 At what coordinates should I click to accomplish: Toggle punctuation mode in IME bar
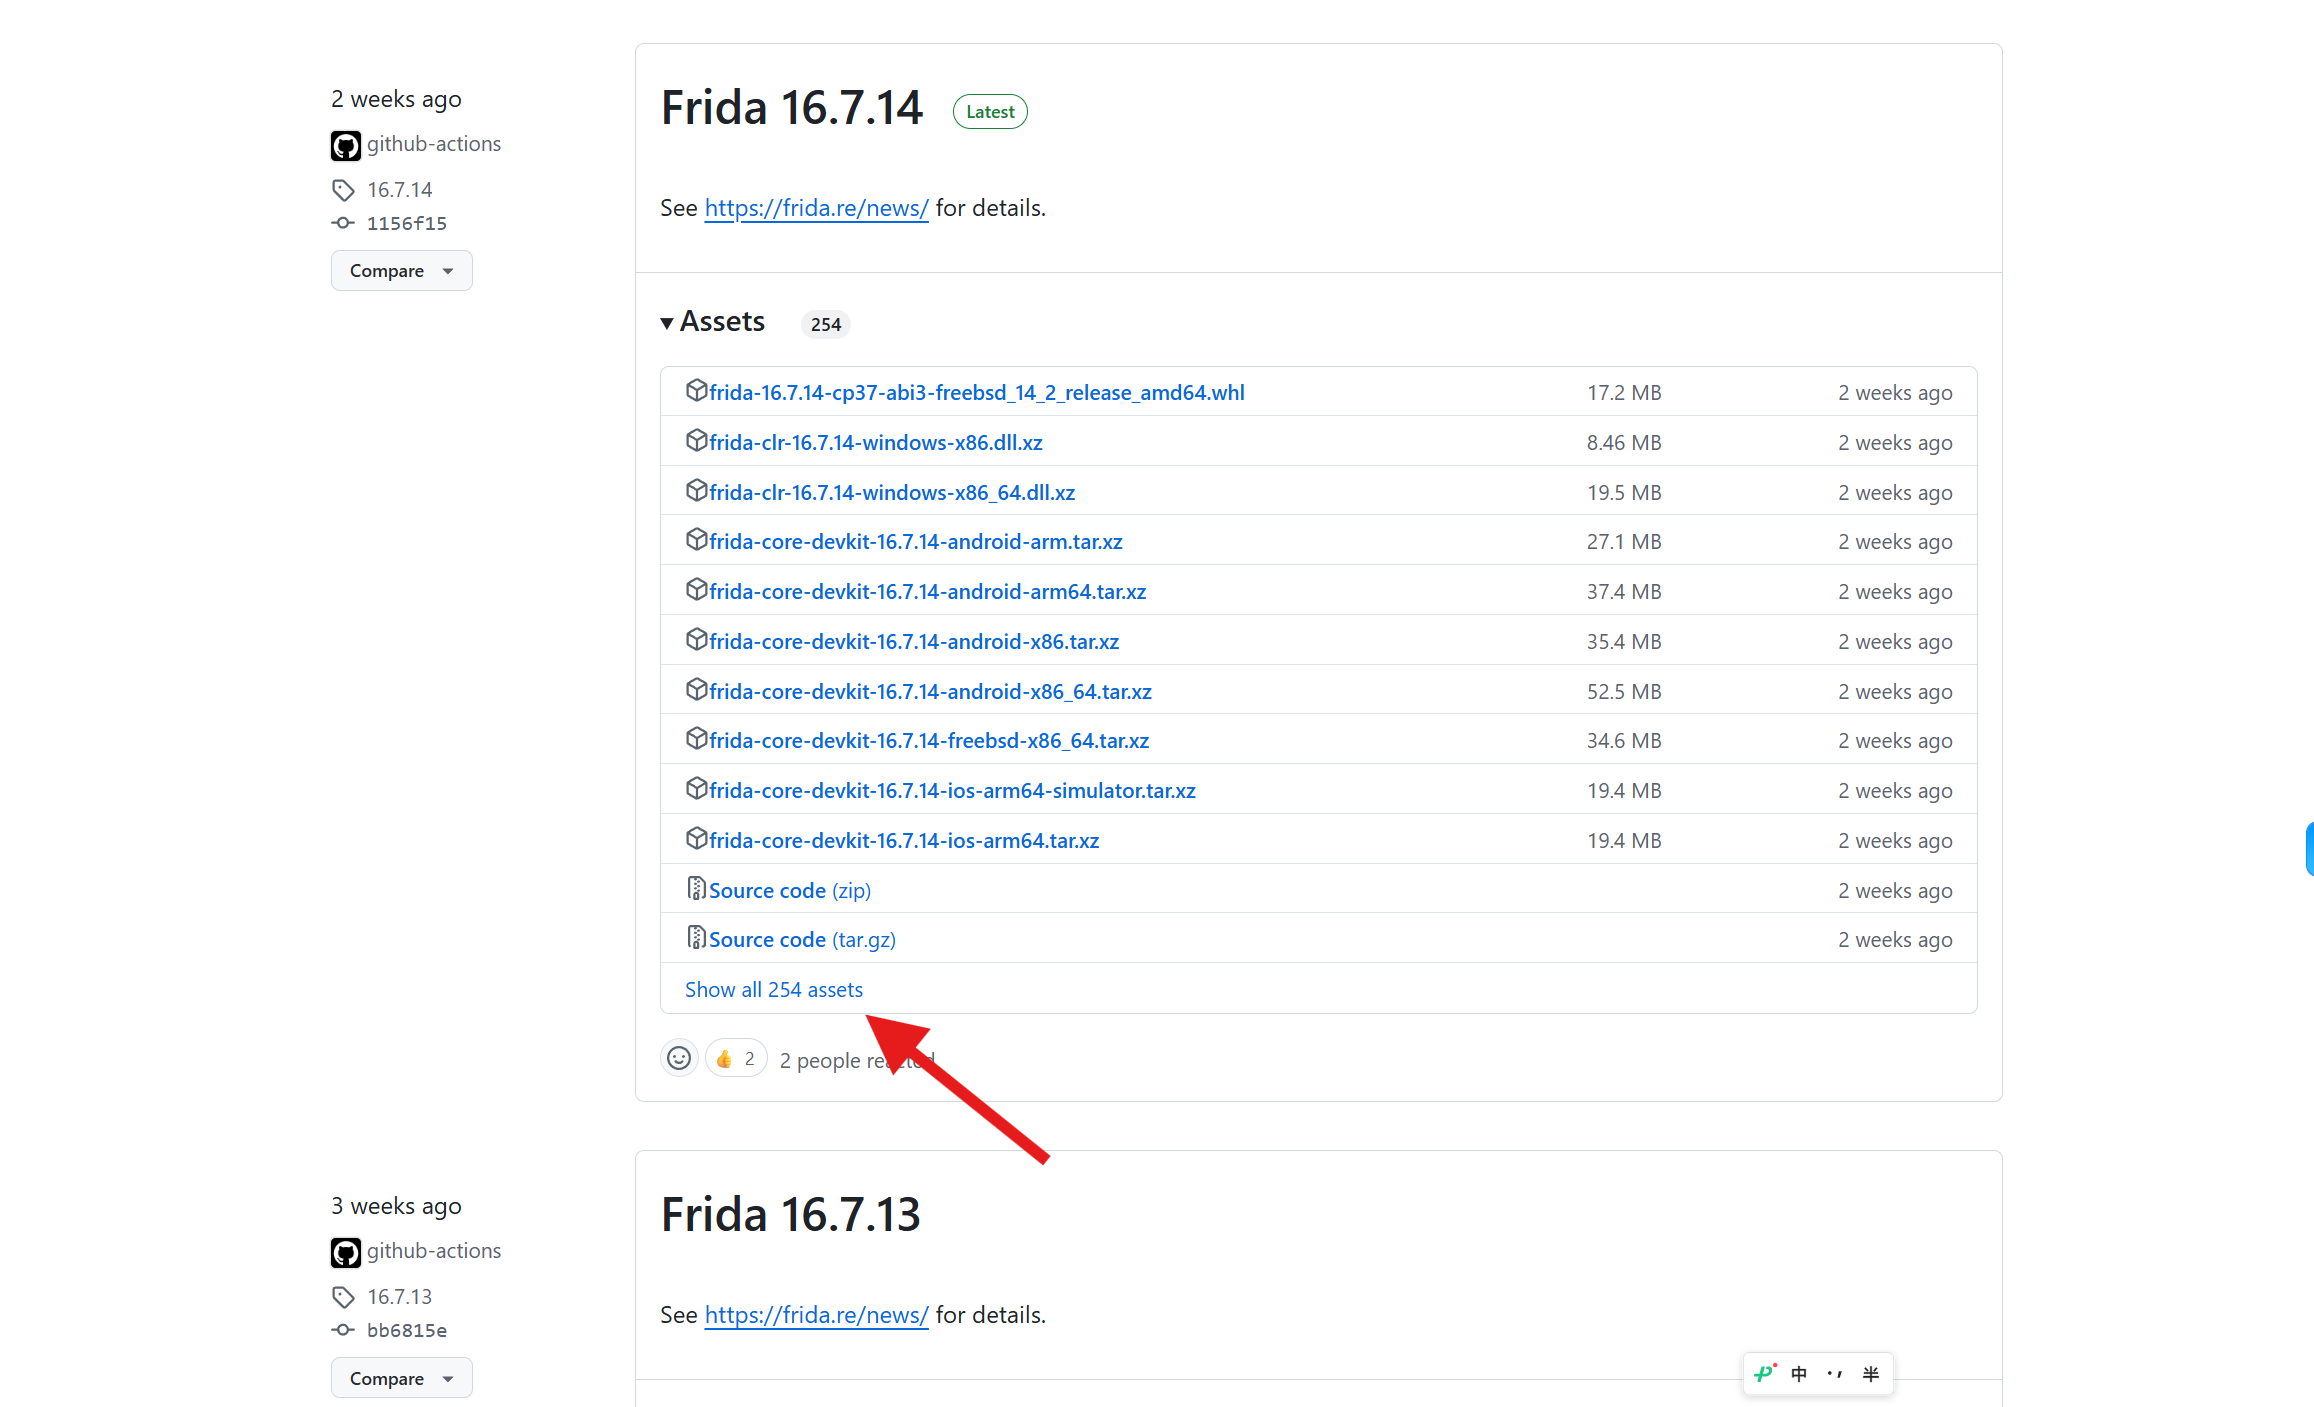pyautogui.click(x=1834, y=1374)
